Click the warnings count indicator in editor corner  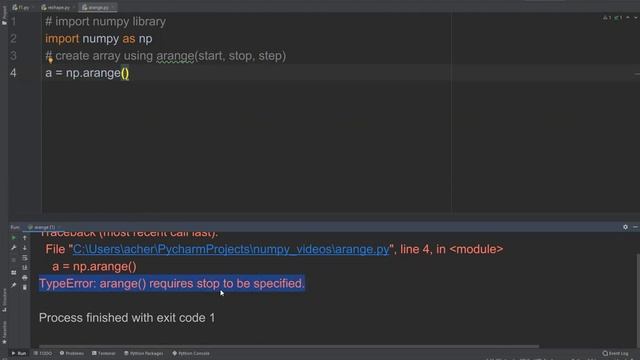tap(607, 18)
